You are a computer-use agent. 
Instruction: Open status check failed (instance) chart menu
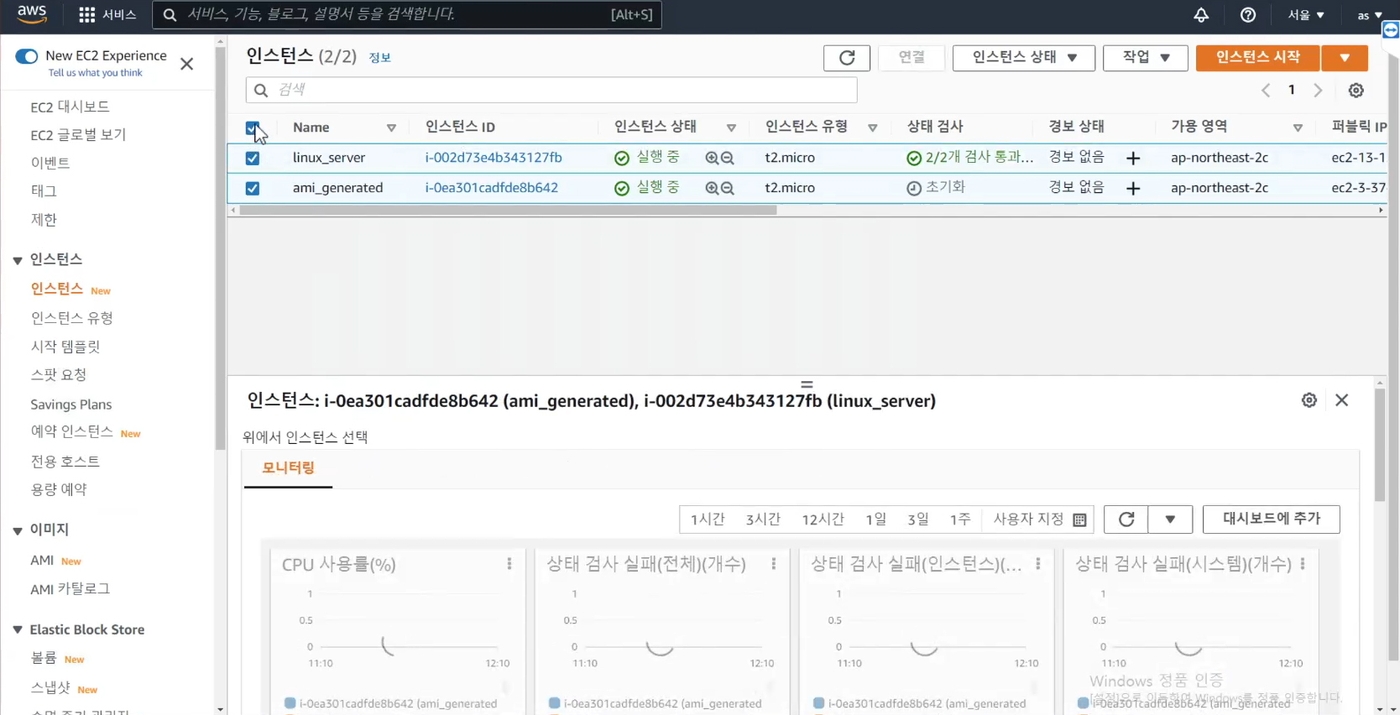(1038, 564)
